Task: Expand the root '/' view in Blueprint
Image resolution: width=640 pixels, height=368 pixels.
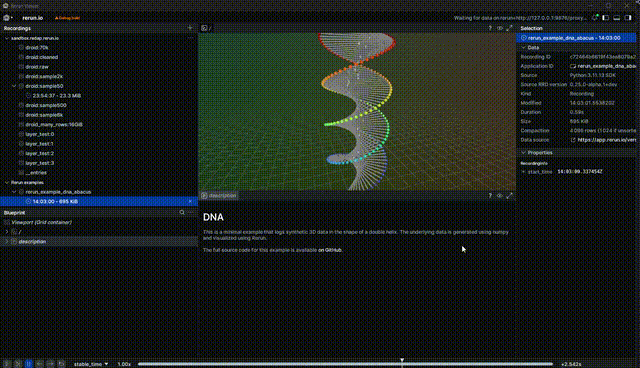Action: tap(7, 232)
